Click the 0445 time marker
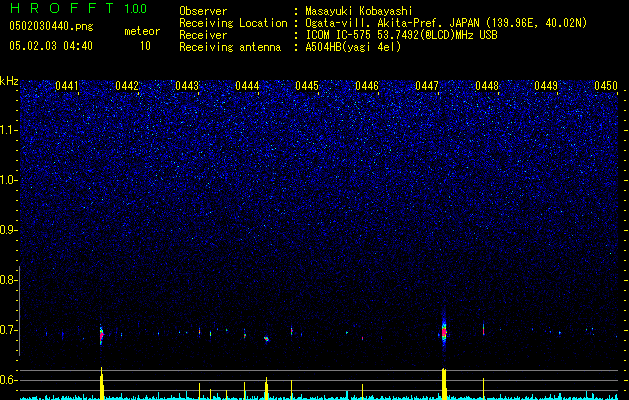The image size is (629, 400). coord(307,86)
